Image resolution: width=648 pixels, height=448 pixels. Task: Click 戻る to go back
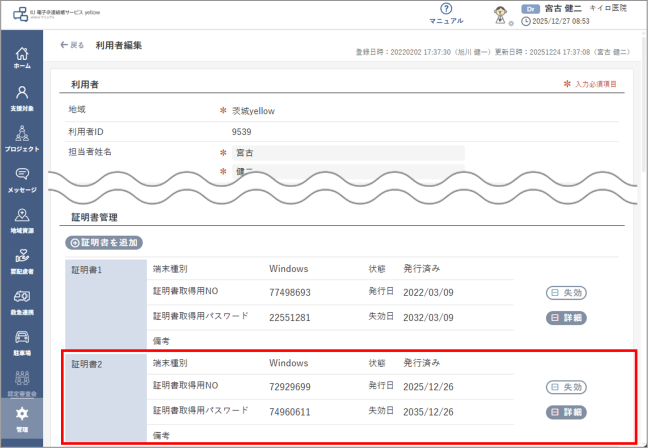pos(72,46)
